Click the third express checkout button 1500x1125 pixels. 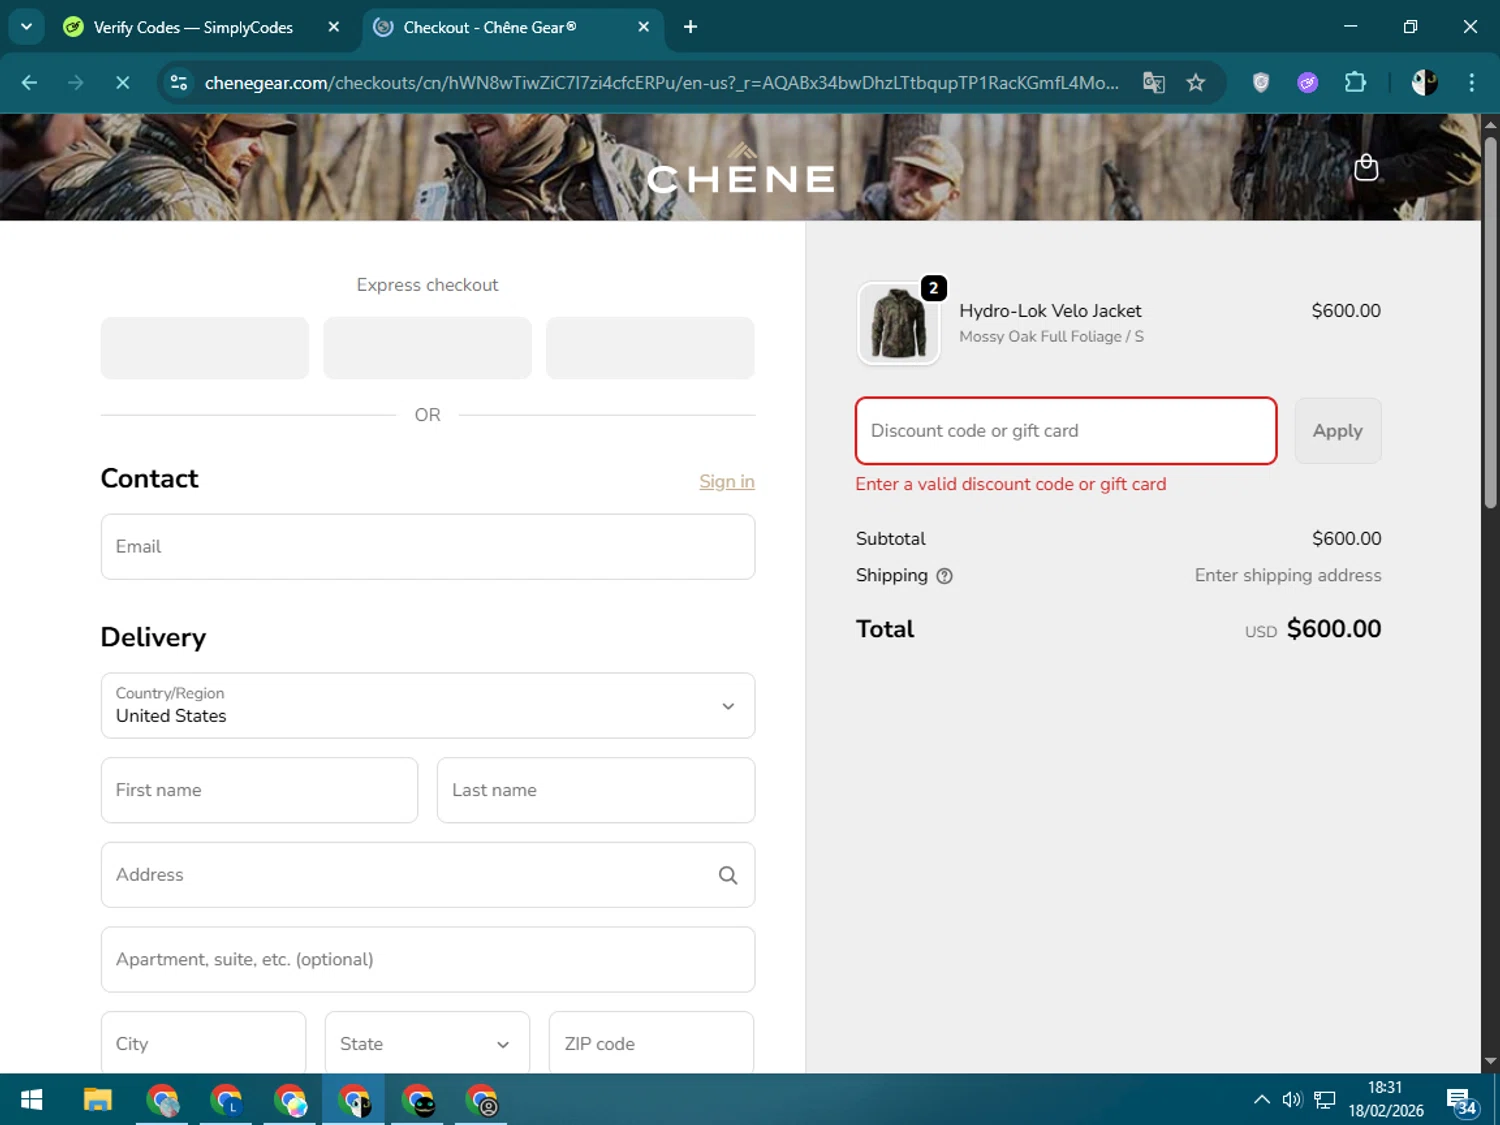pyautogui.click(x=650, y=348)
